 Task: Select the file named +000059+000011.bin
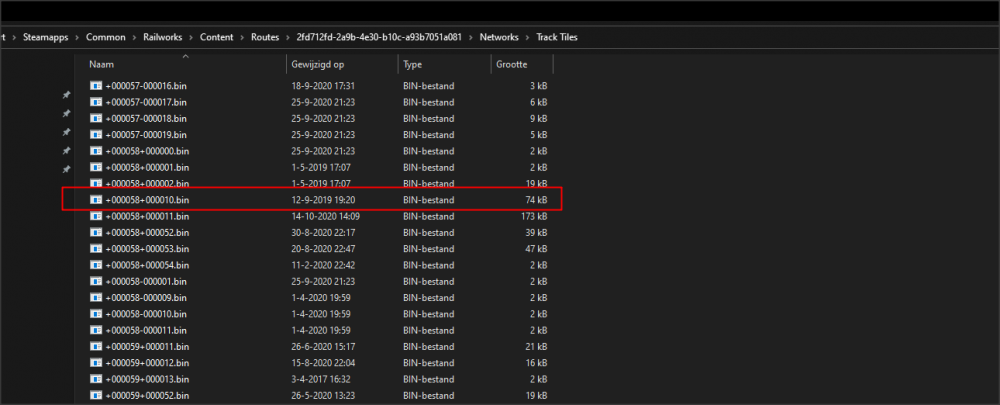coord(146,347)
